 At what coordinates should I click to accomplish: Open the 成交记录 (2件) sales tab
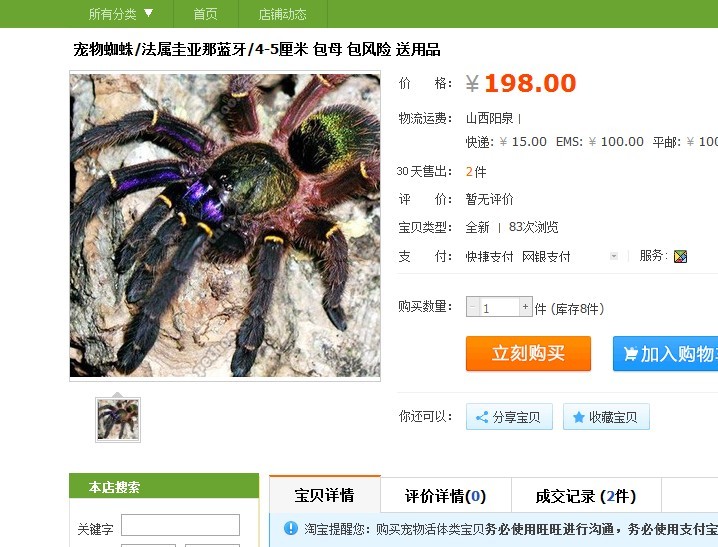pyautogui.click(x=586, y=496)
